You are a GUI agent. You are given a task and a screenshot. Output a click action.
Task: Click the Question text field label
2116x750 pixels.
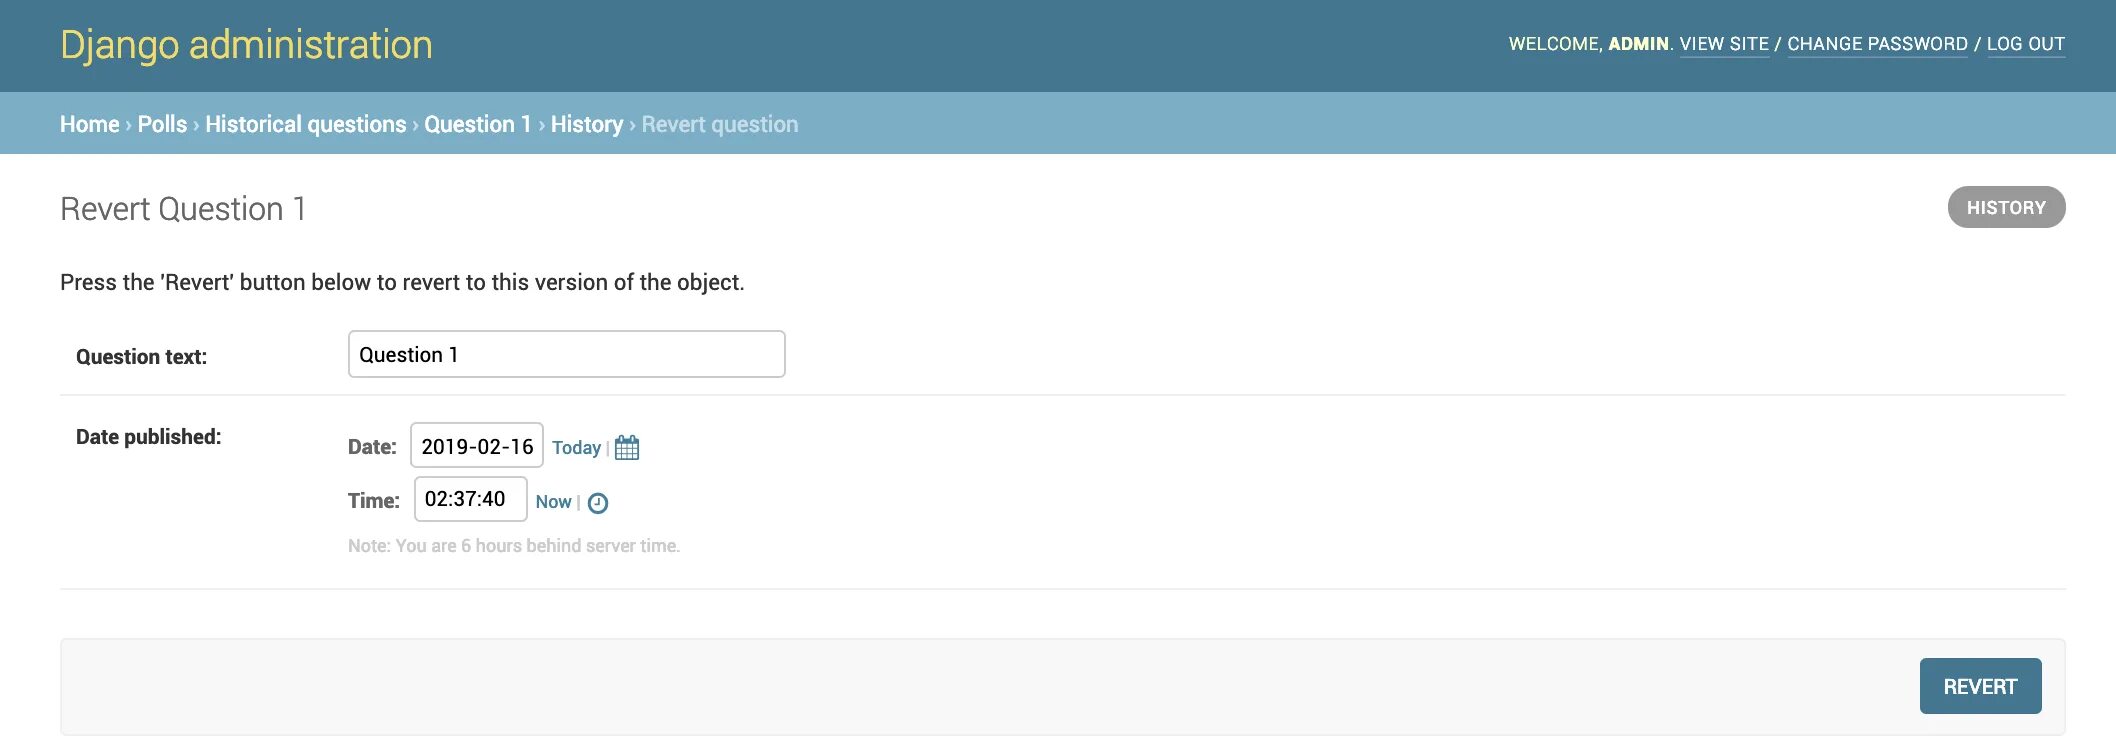tap(141, 357)
